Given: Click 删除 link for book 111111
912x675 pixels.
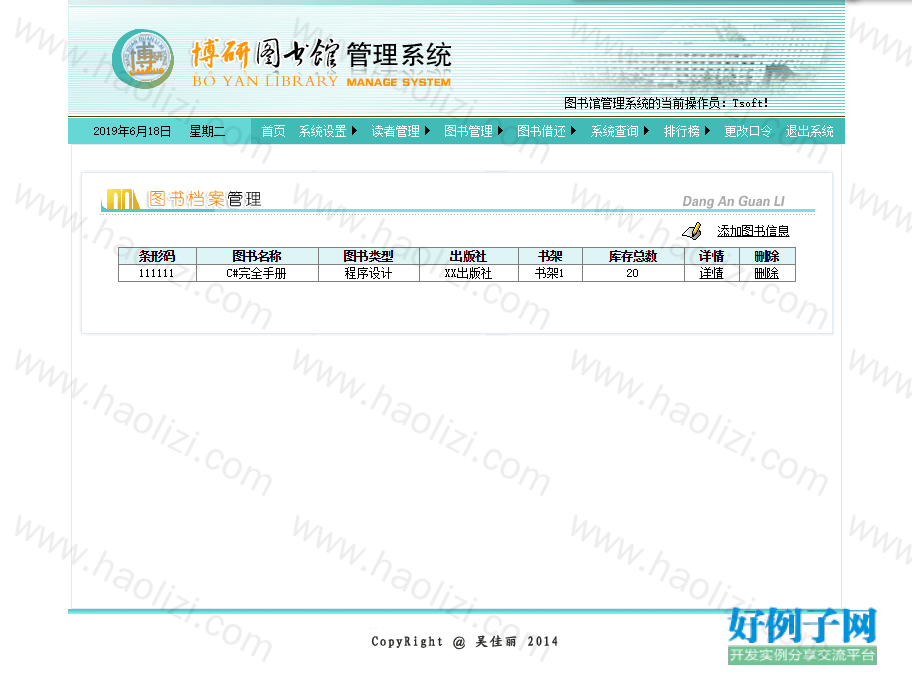Looking at the screenshot, I should coord(767,273).
